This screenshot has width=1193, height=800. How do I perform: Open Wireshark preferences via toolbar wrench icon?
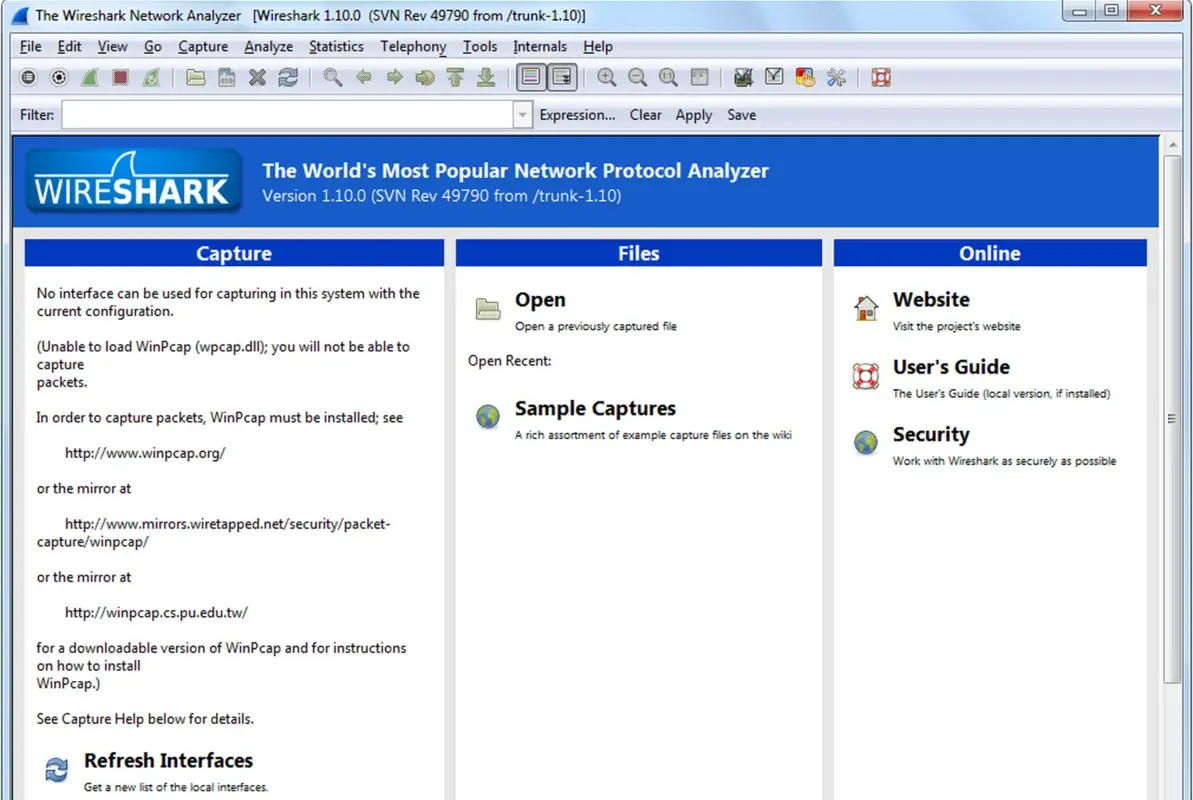(836, 77)
